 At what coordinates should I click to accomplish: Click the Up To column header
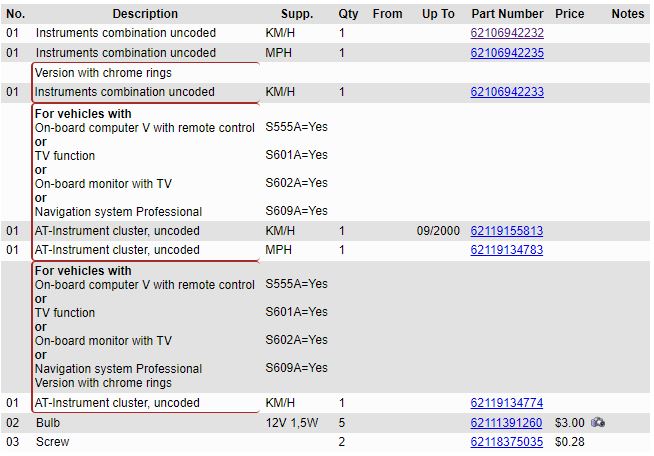pyautogui.click(x=438, y=14)
